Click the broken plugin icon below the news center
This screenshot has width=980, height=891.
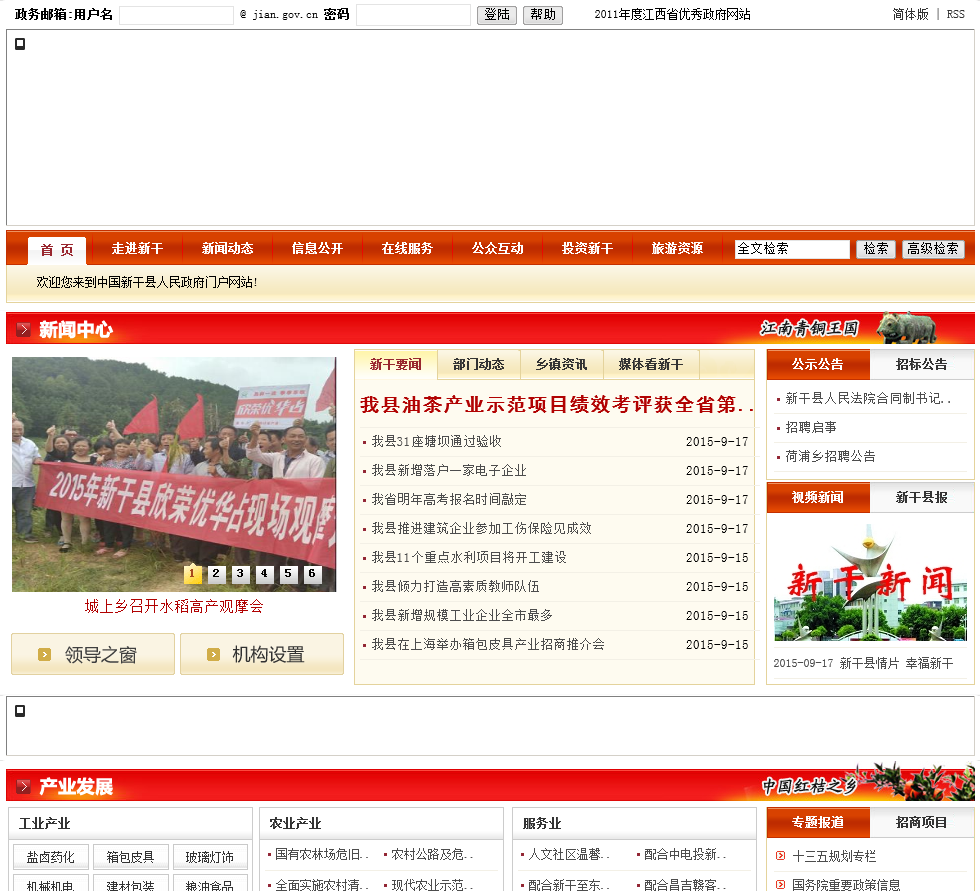[x=20, y=711]
